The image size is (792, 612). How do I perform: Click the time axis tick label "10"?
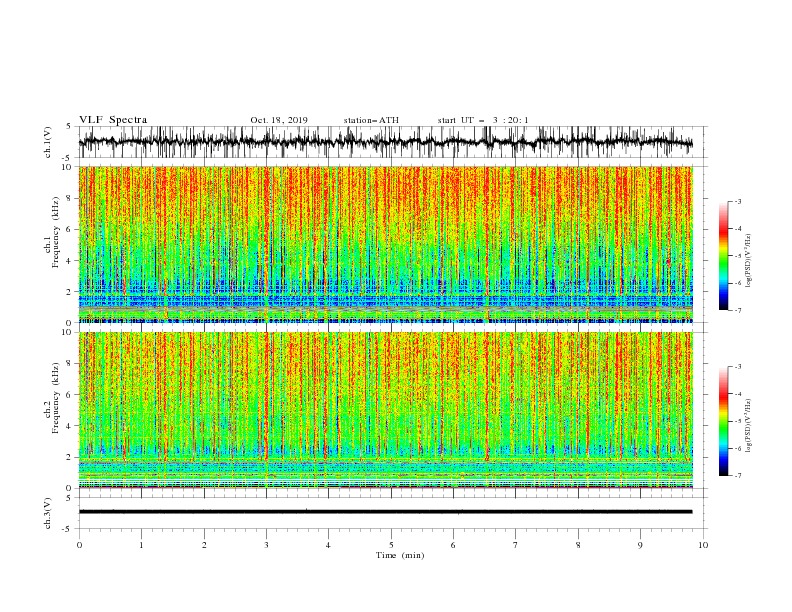pyautogui.click(x=703, y=545)
